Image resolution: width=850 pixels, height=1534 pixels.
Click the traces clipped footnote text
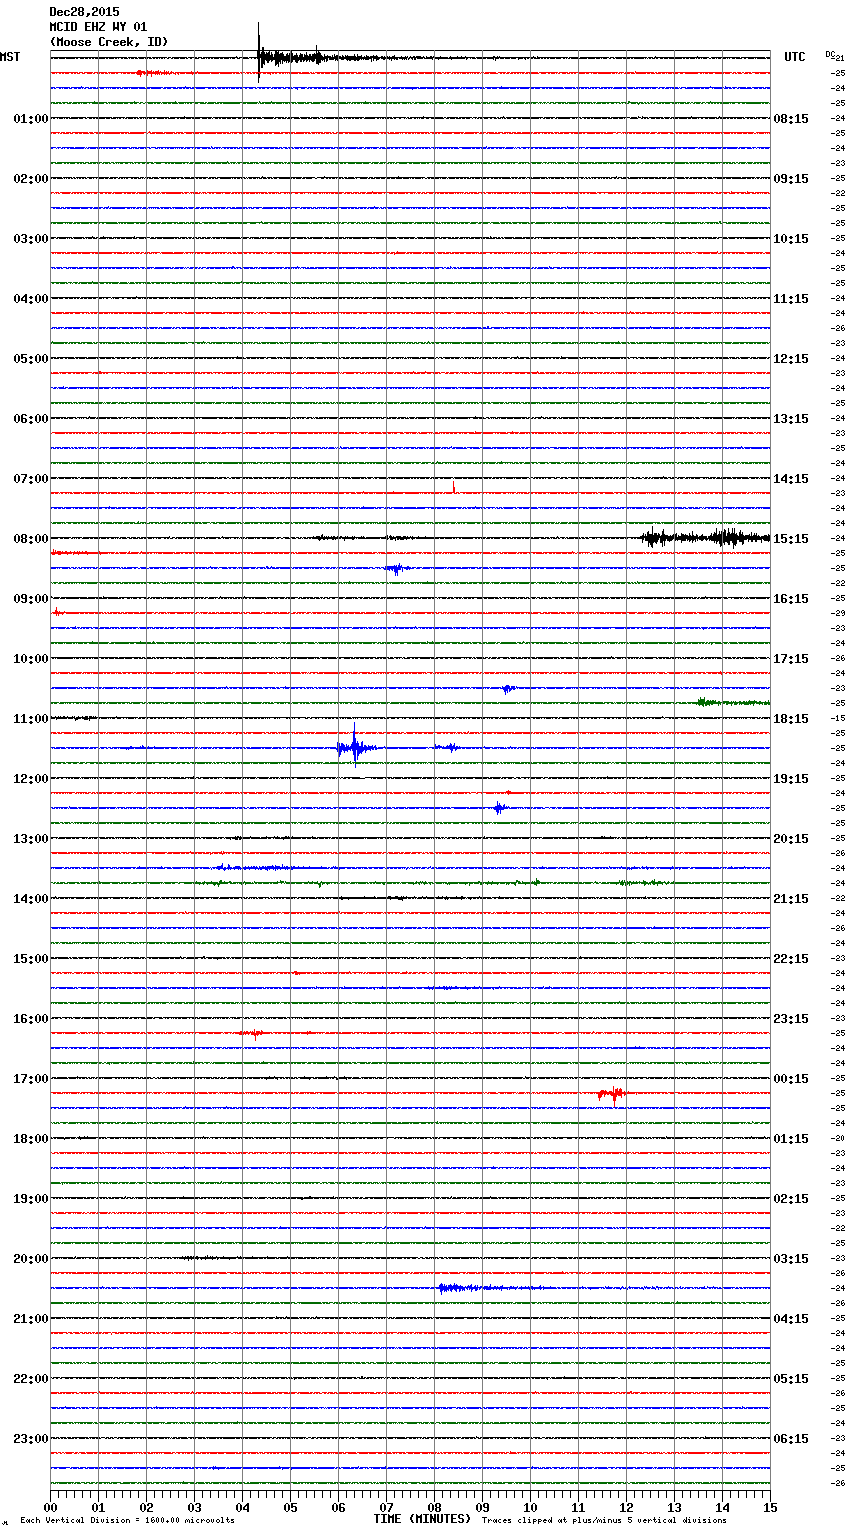pyautogui.click(x=604, y=1520)
